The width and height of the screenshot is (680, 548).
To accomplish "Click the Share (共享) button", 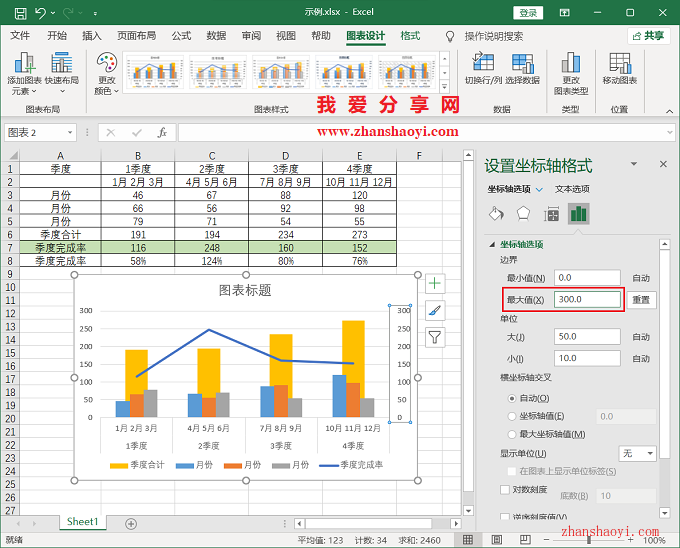I will [x=649, y=36].
